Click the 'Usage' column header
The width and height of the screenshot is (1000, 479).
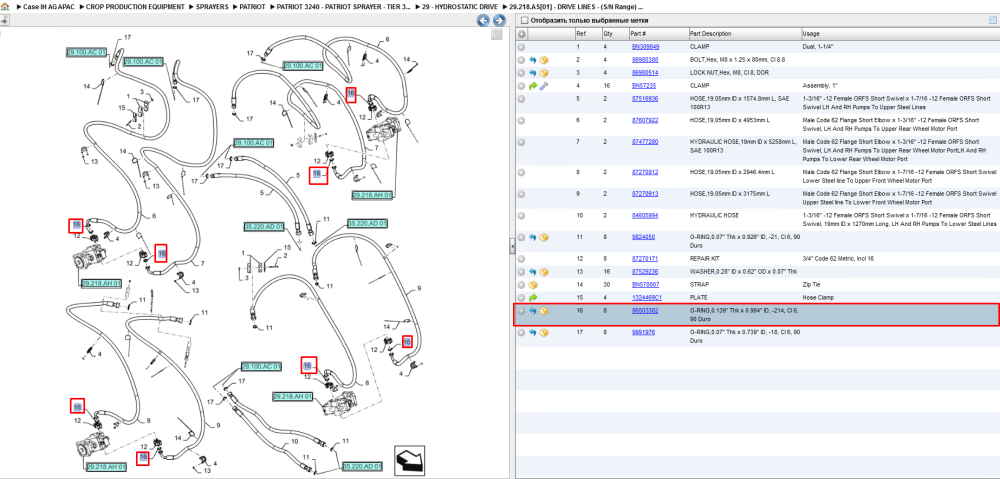(x=899, y=34)
